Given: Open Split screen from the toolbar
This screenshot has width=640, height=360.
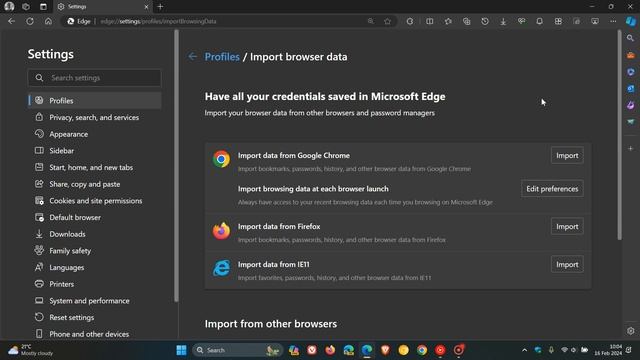Looking at the screenshot, I should (429, 21).
